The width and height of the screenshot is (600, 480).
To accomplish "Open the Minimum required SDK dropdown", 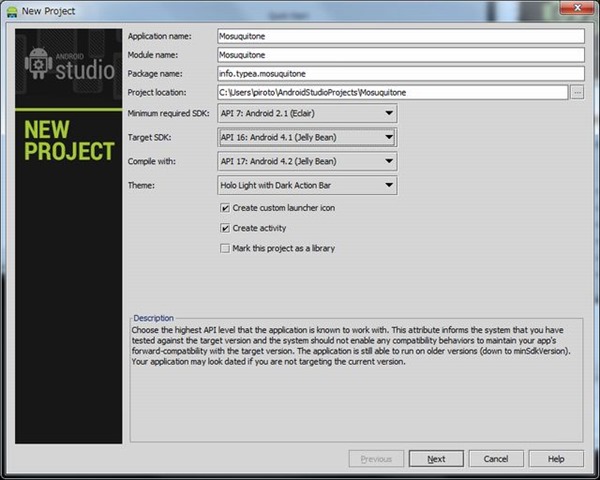I will [307, 114].
